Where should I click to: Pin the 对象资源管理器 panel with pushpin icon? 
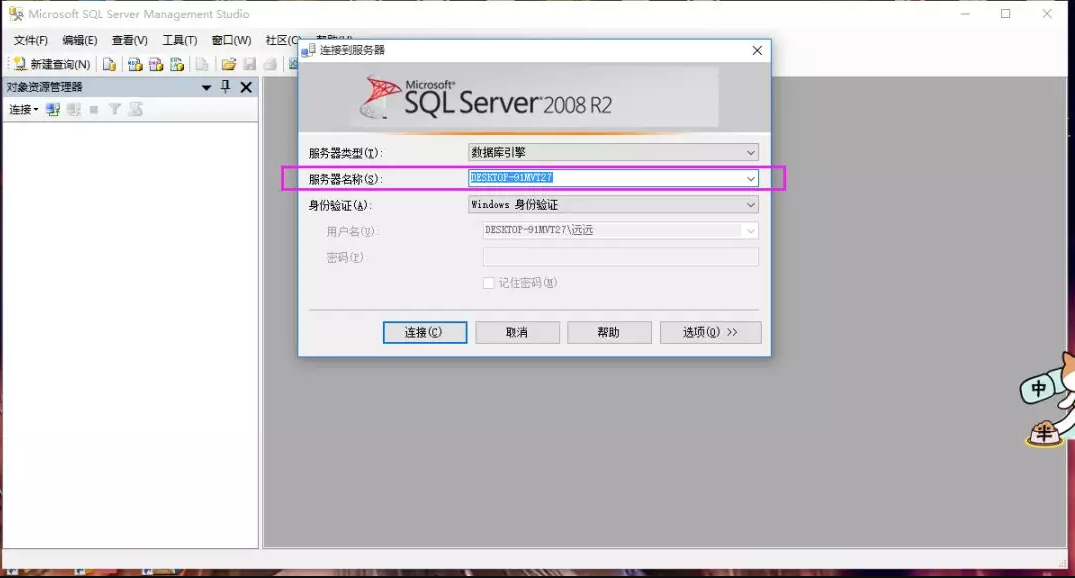click(x=226, y=87)
